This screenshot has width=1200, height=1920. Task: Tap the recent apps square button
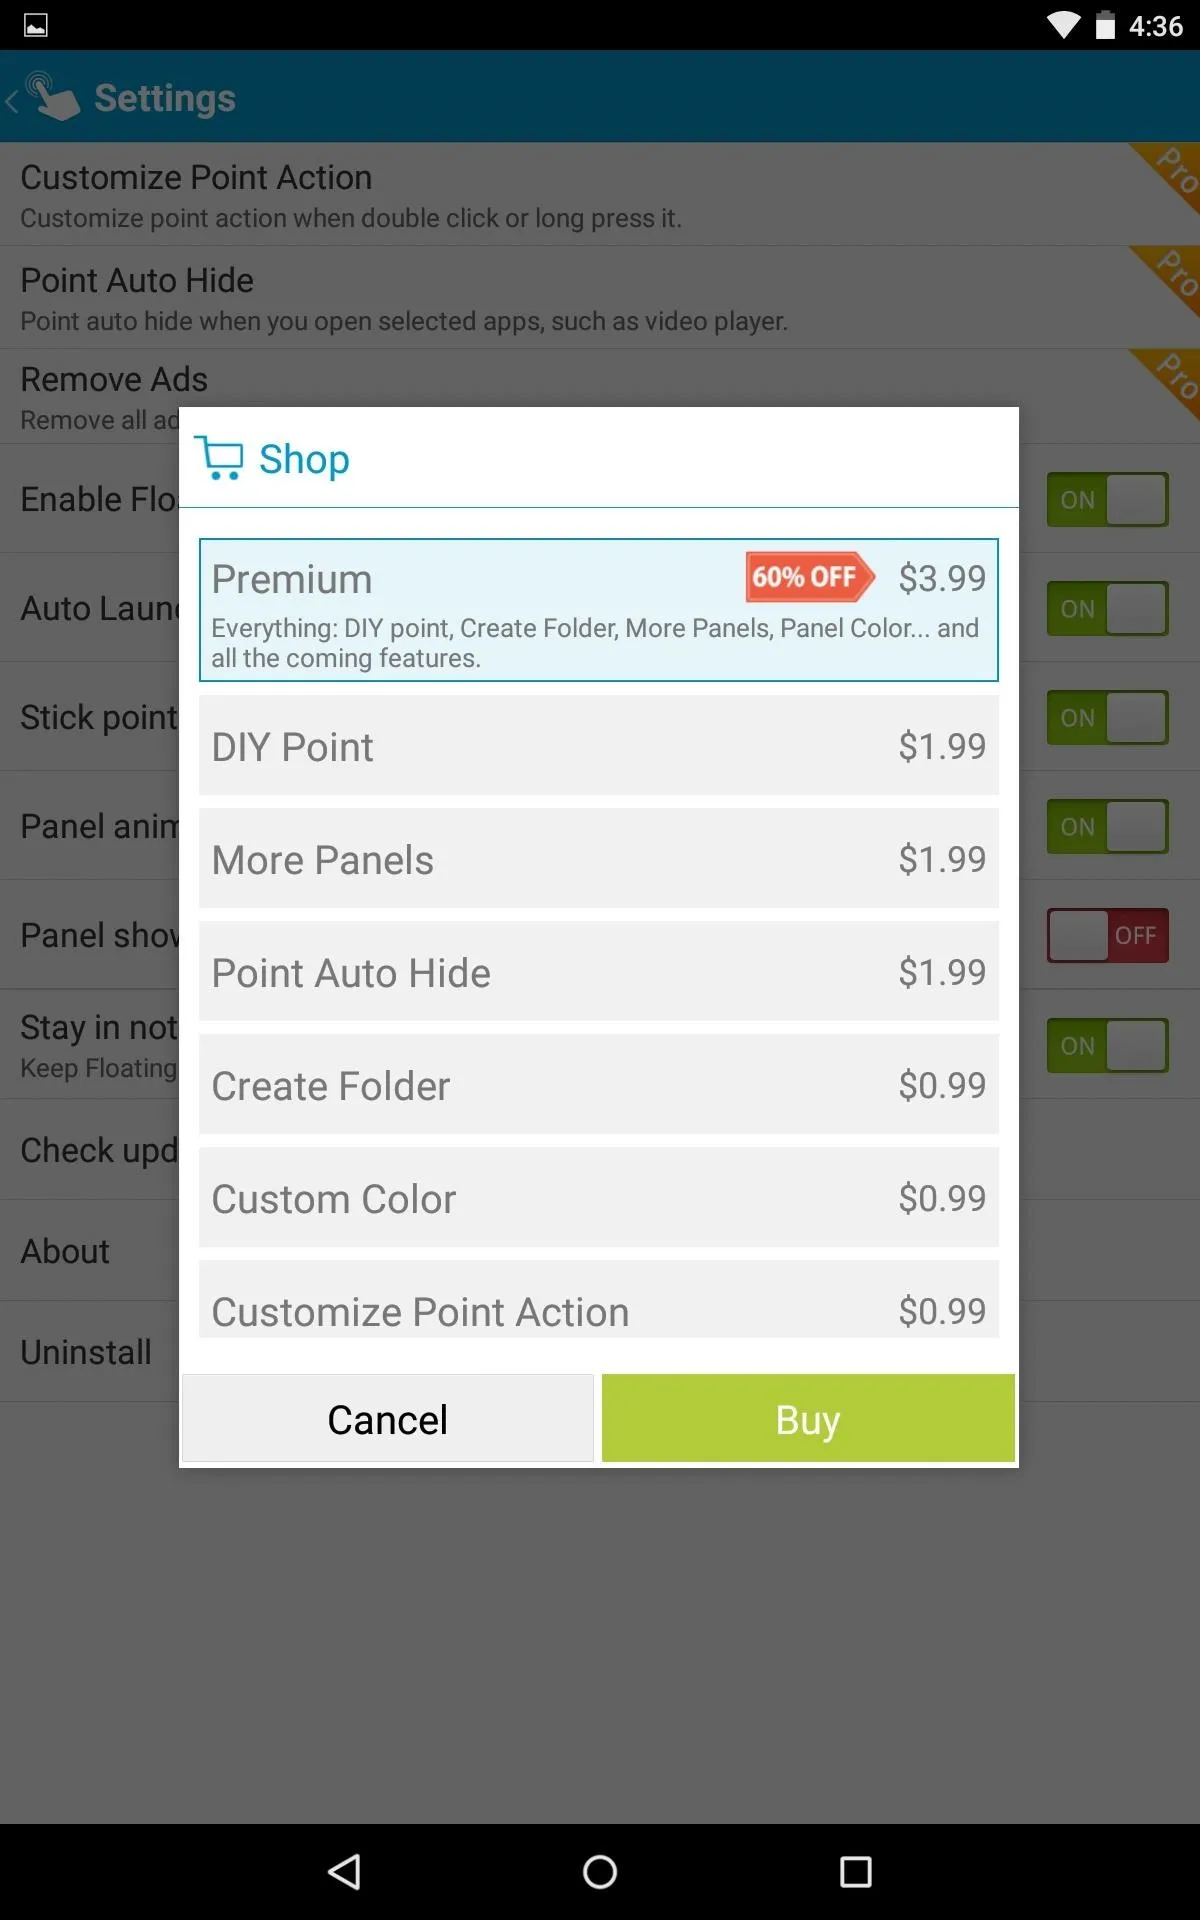pos(856,1871)
